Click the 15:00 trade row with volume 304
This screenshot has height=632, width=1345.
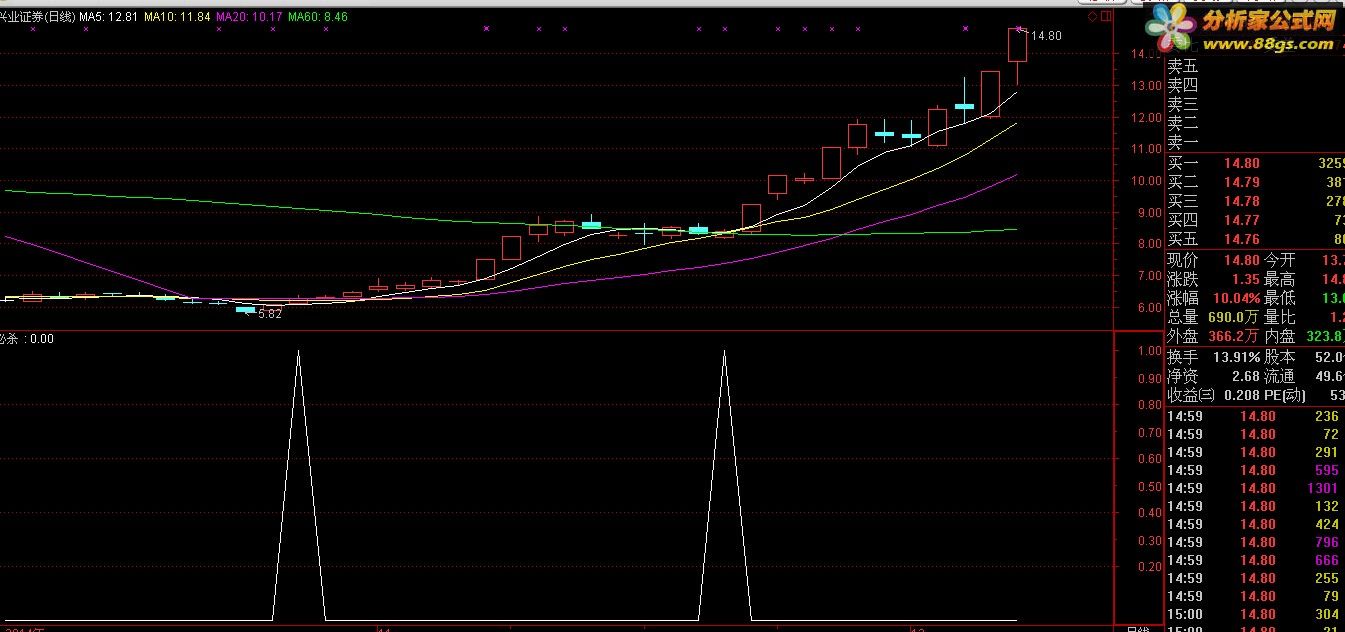pyautogui.click(x=1255, y=614)
